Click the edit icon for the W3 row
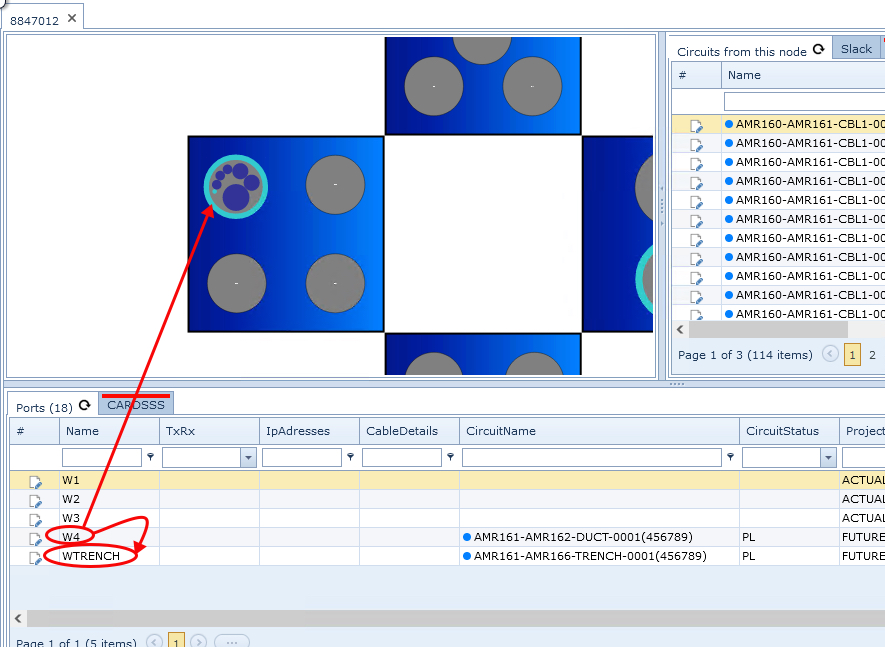This screenshot has width=885, height=647. click(x=36, y=519)
